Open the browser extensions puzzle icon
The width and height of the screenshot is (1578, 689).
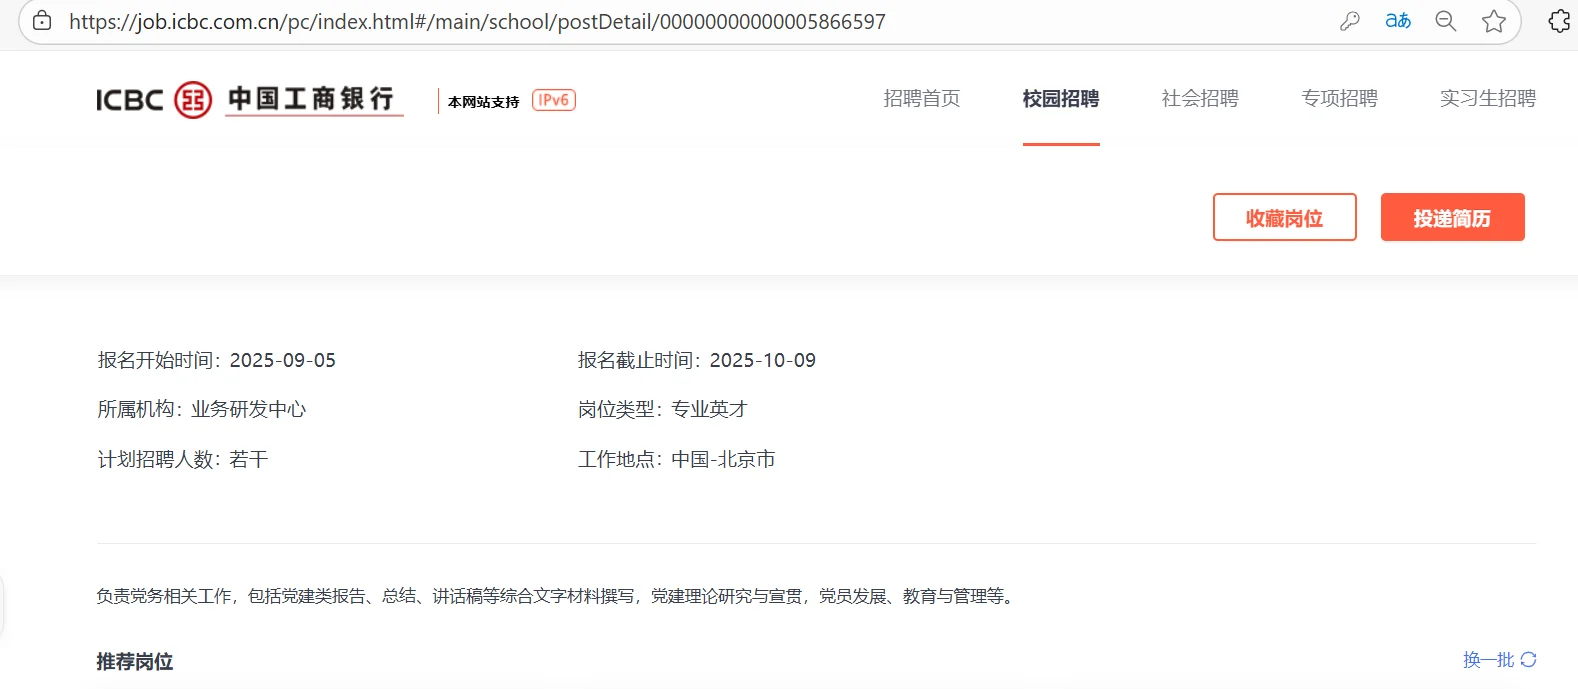[x=1560, y=21]
